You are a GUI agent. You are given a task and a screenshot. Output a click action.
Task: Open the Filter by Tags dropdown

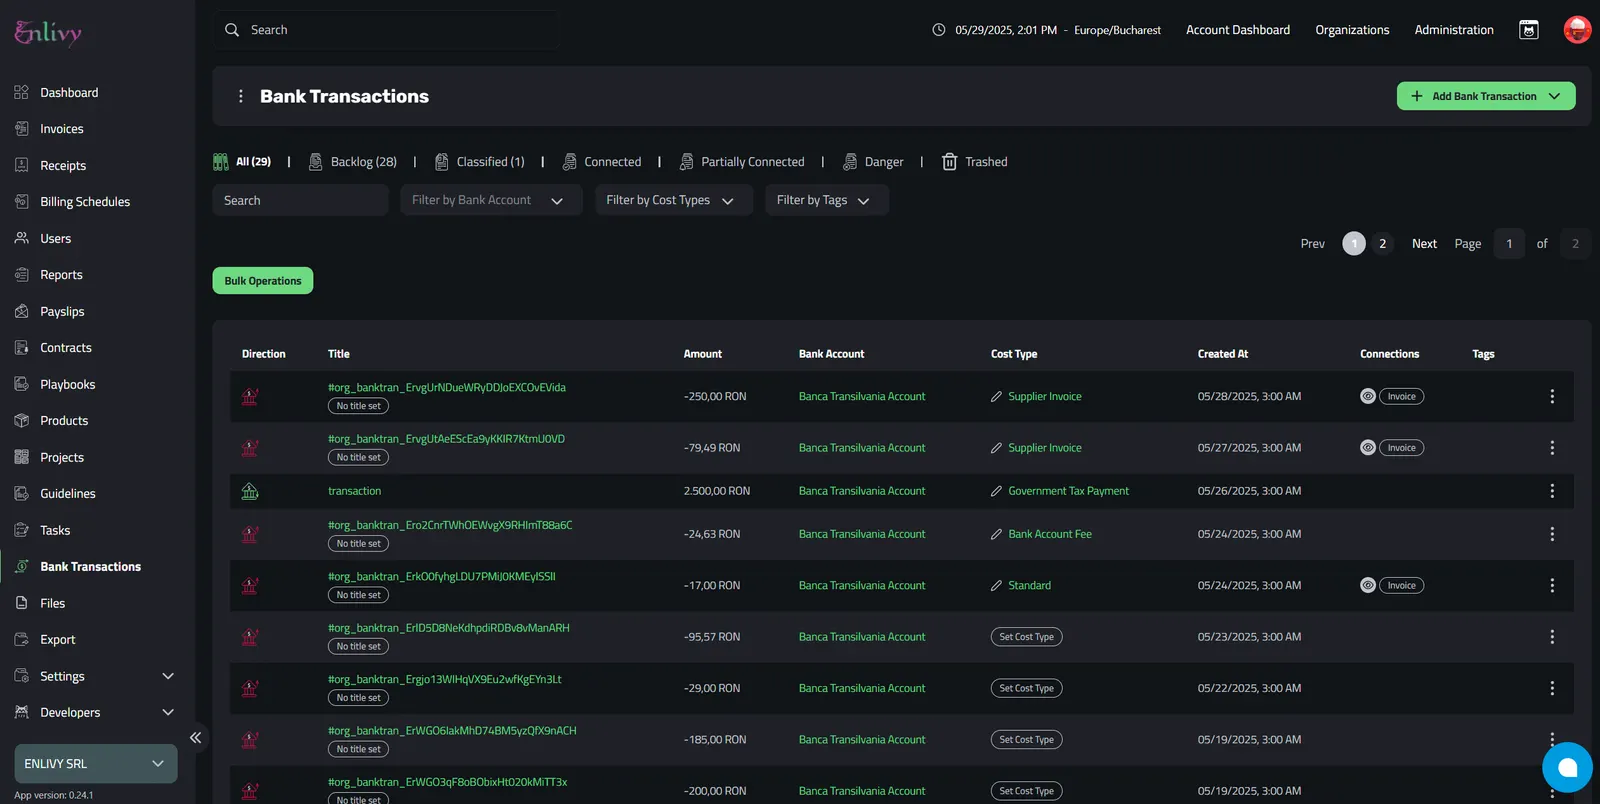coord(826,200)
